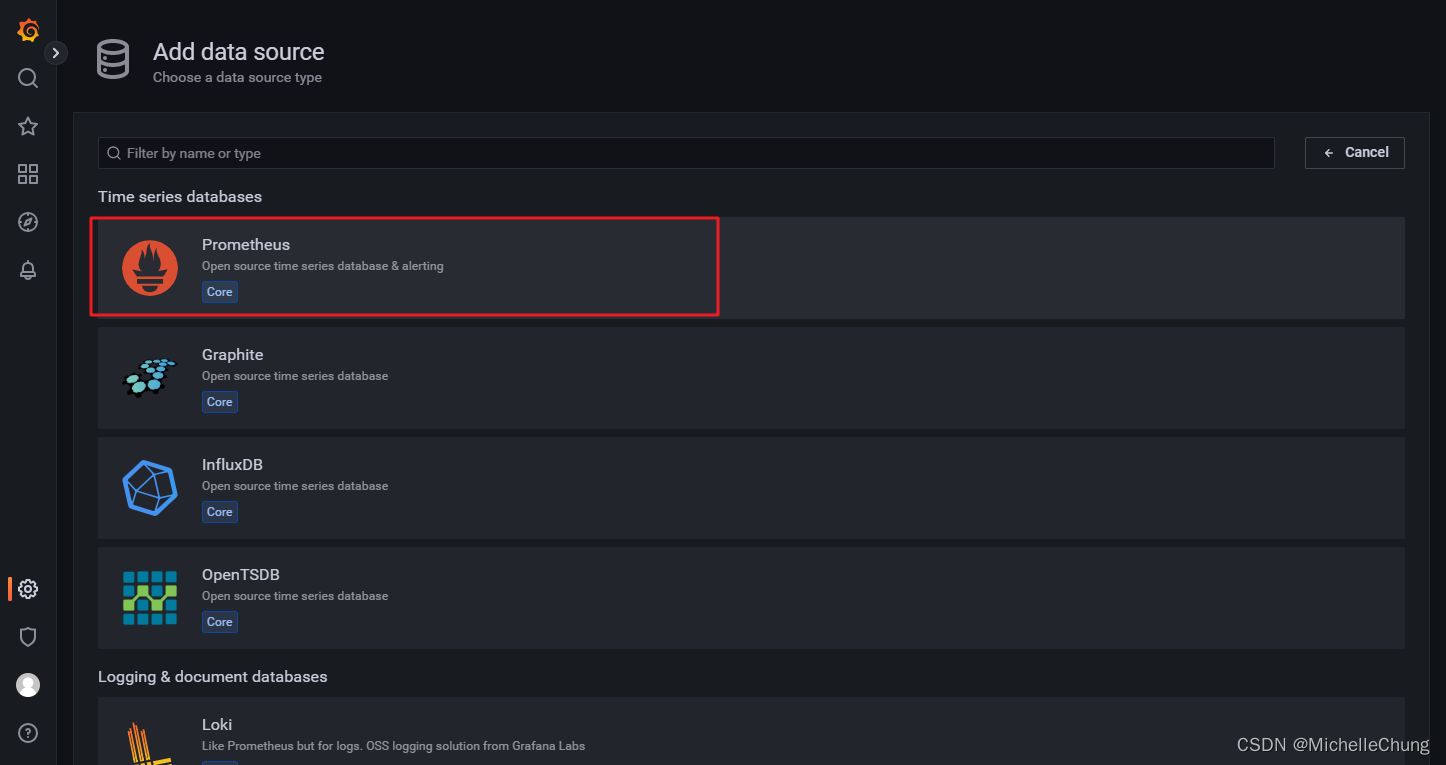This screenshot has width=1446, height=765.
Task: Open the Configuration gear icon
Action: tap(28, 589)
